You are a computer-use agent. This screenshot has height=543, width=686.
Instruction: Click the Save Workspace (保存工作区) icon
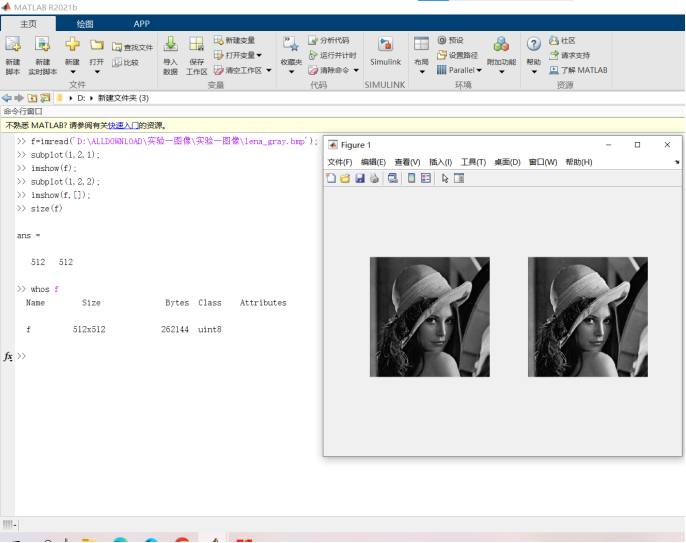point(196,44)
